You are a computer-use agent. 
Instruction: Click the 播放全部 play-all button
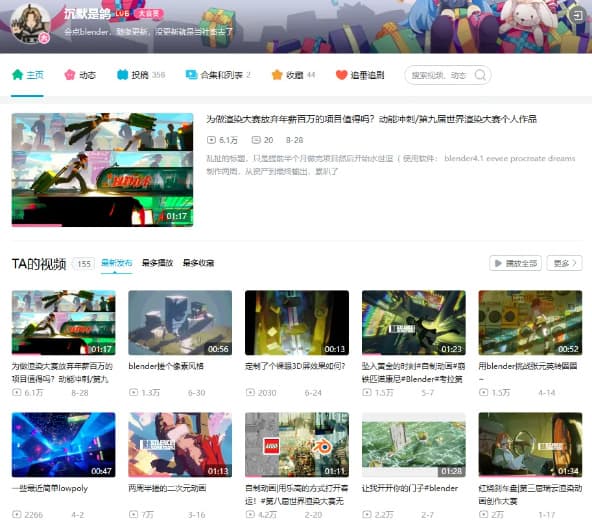515,263
